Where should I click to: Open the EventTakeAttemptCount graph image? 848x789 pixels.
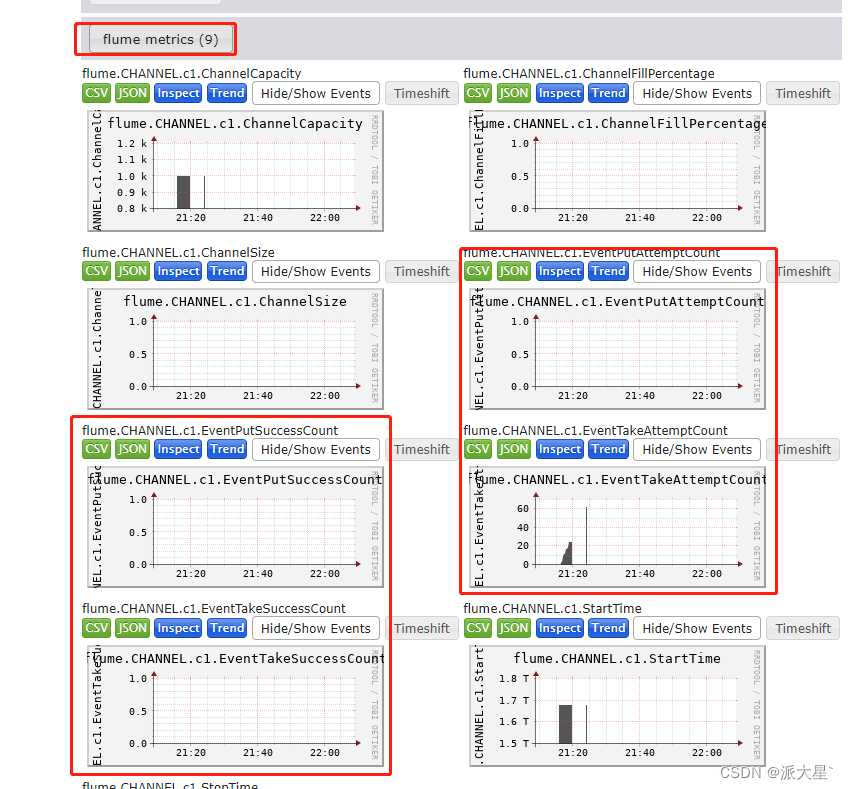point(618,527)
